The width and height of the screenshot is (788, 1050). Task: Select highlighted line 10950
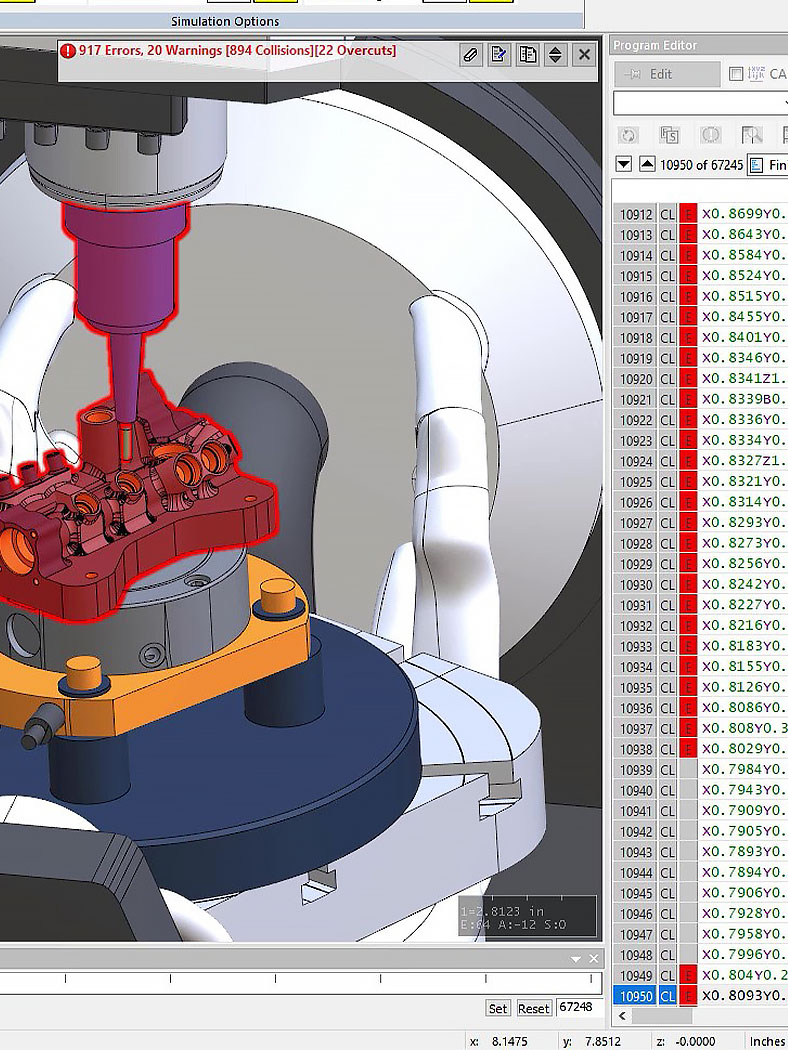click(700, 996)
